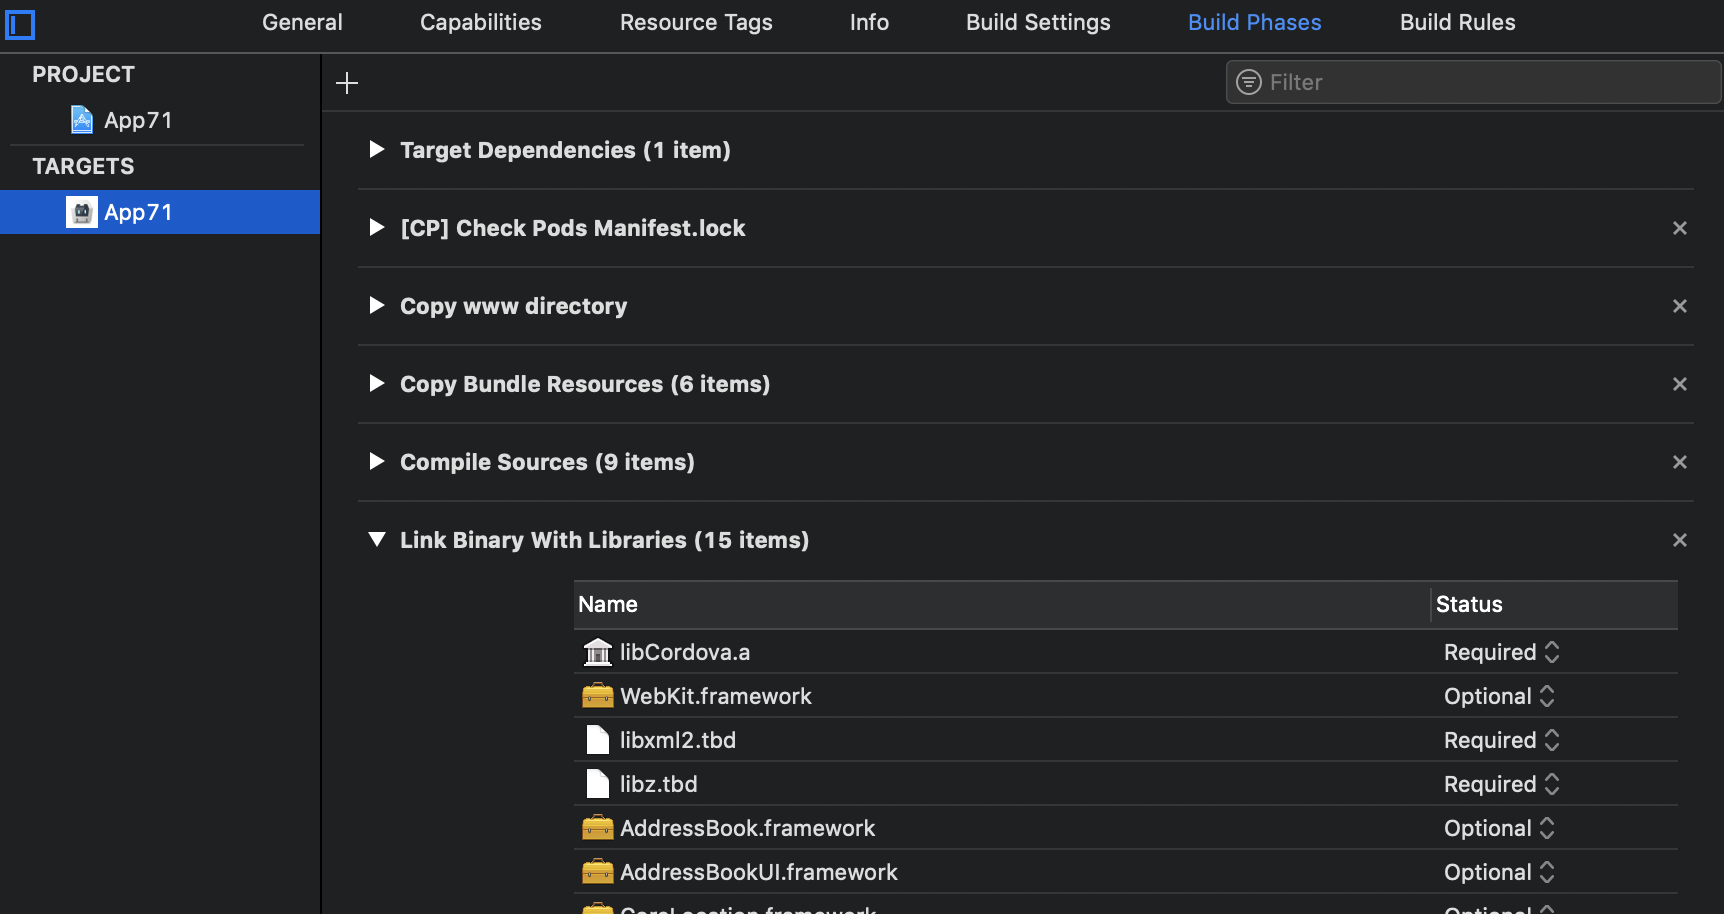Expand the Compile Sources phase
Viewport: 1724px width, 914px height.
[x=376, y=461]
